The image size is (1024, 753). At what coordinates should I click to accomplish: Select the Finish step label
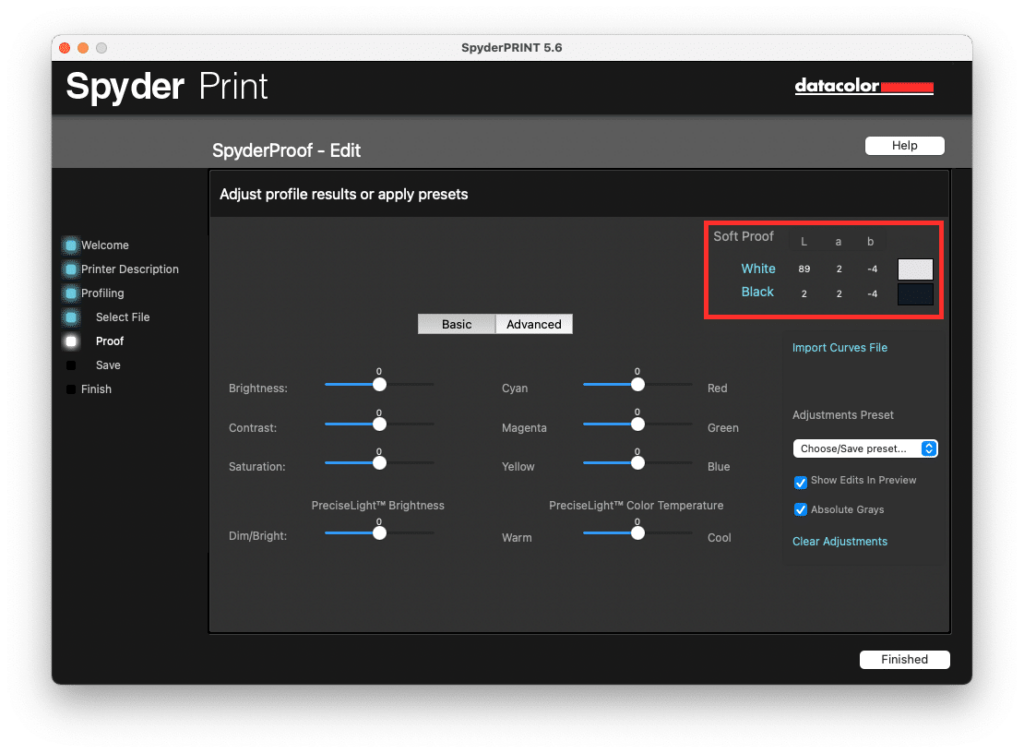tap(96, 389)
